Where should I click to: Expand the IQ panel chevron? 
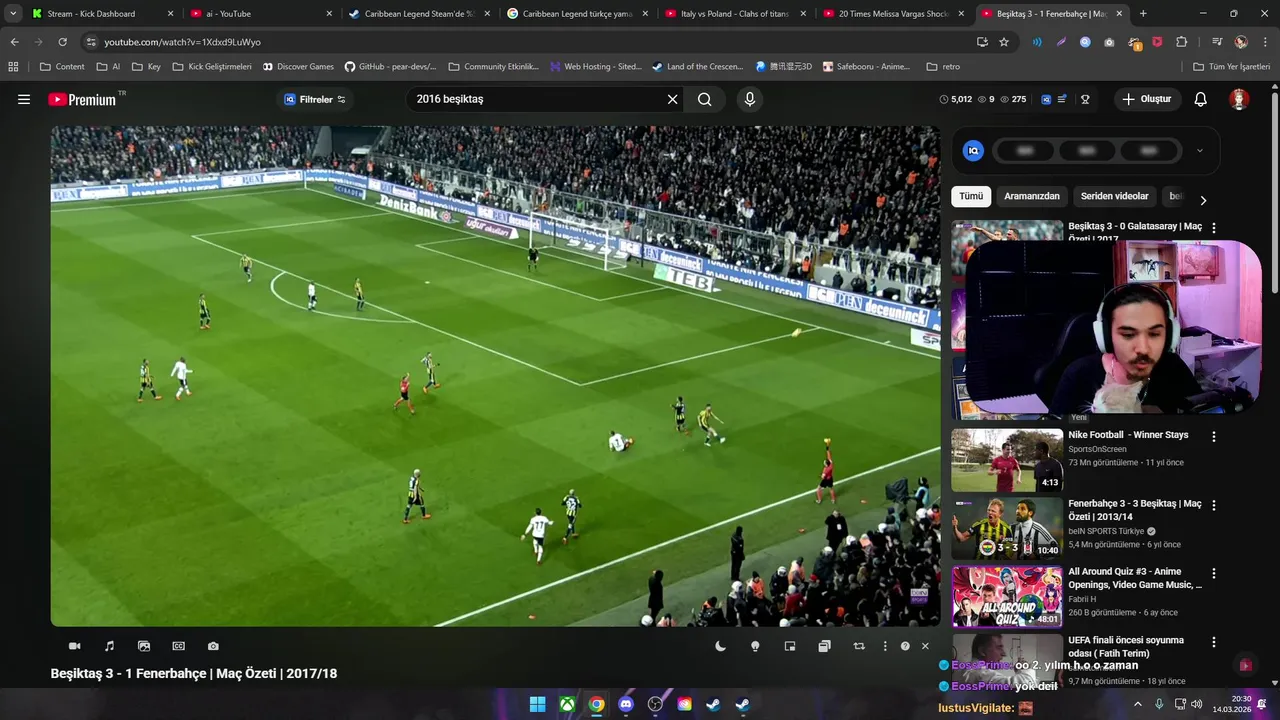tap(1200, 151)
